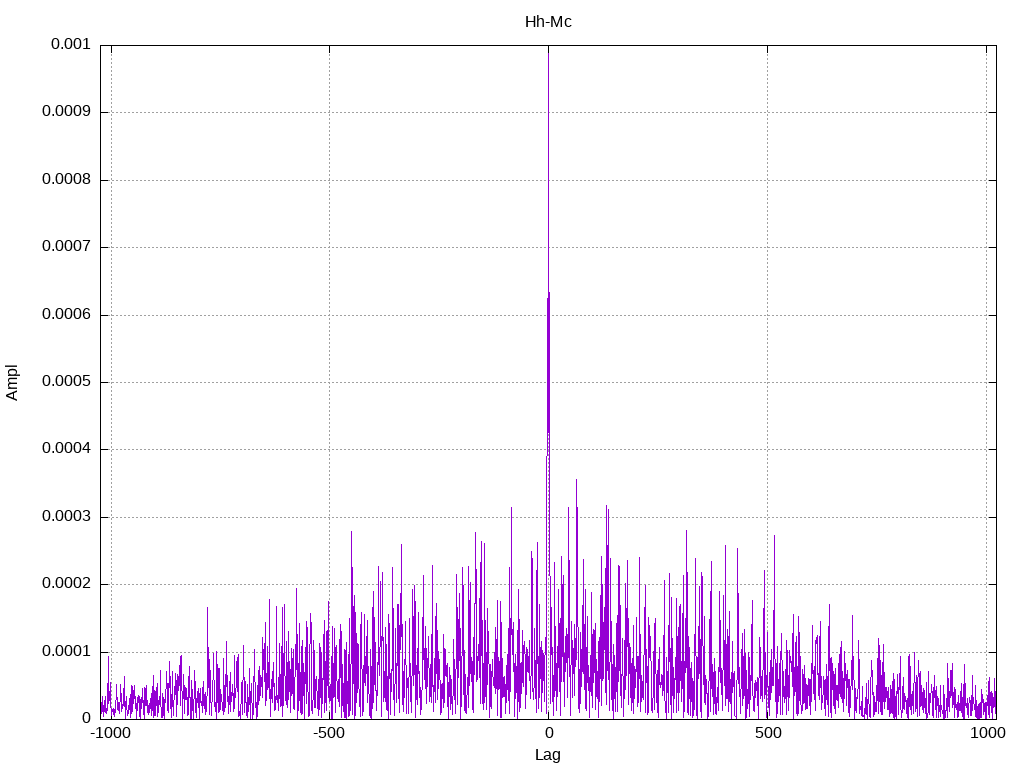Click the 0 tick label on y-axis
Viewport: 1024px width, 768px height.
(x=87, y=718)
